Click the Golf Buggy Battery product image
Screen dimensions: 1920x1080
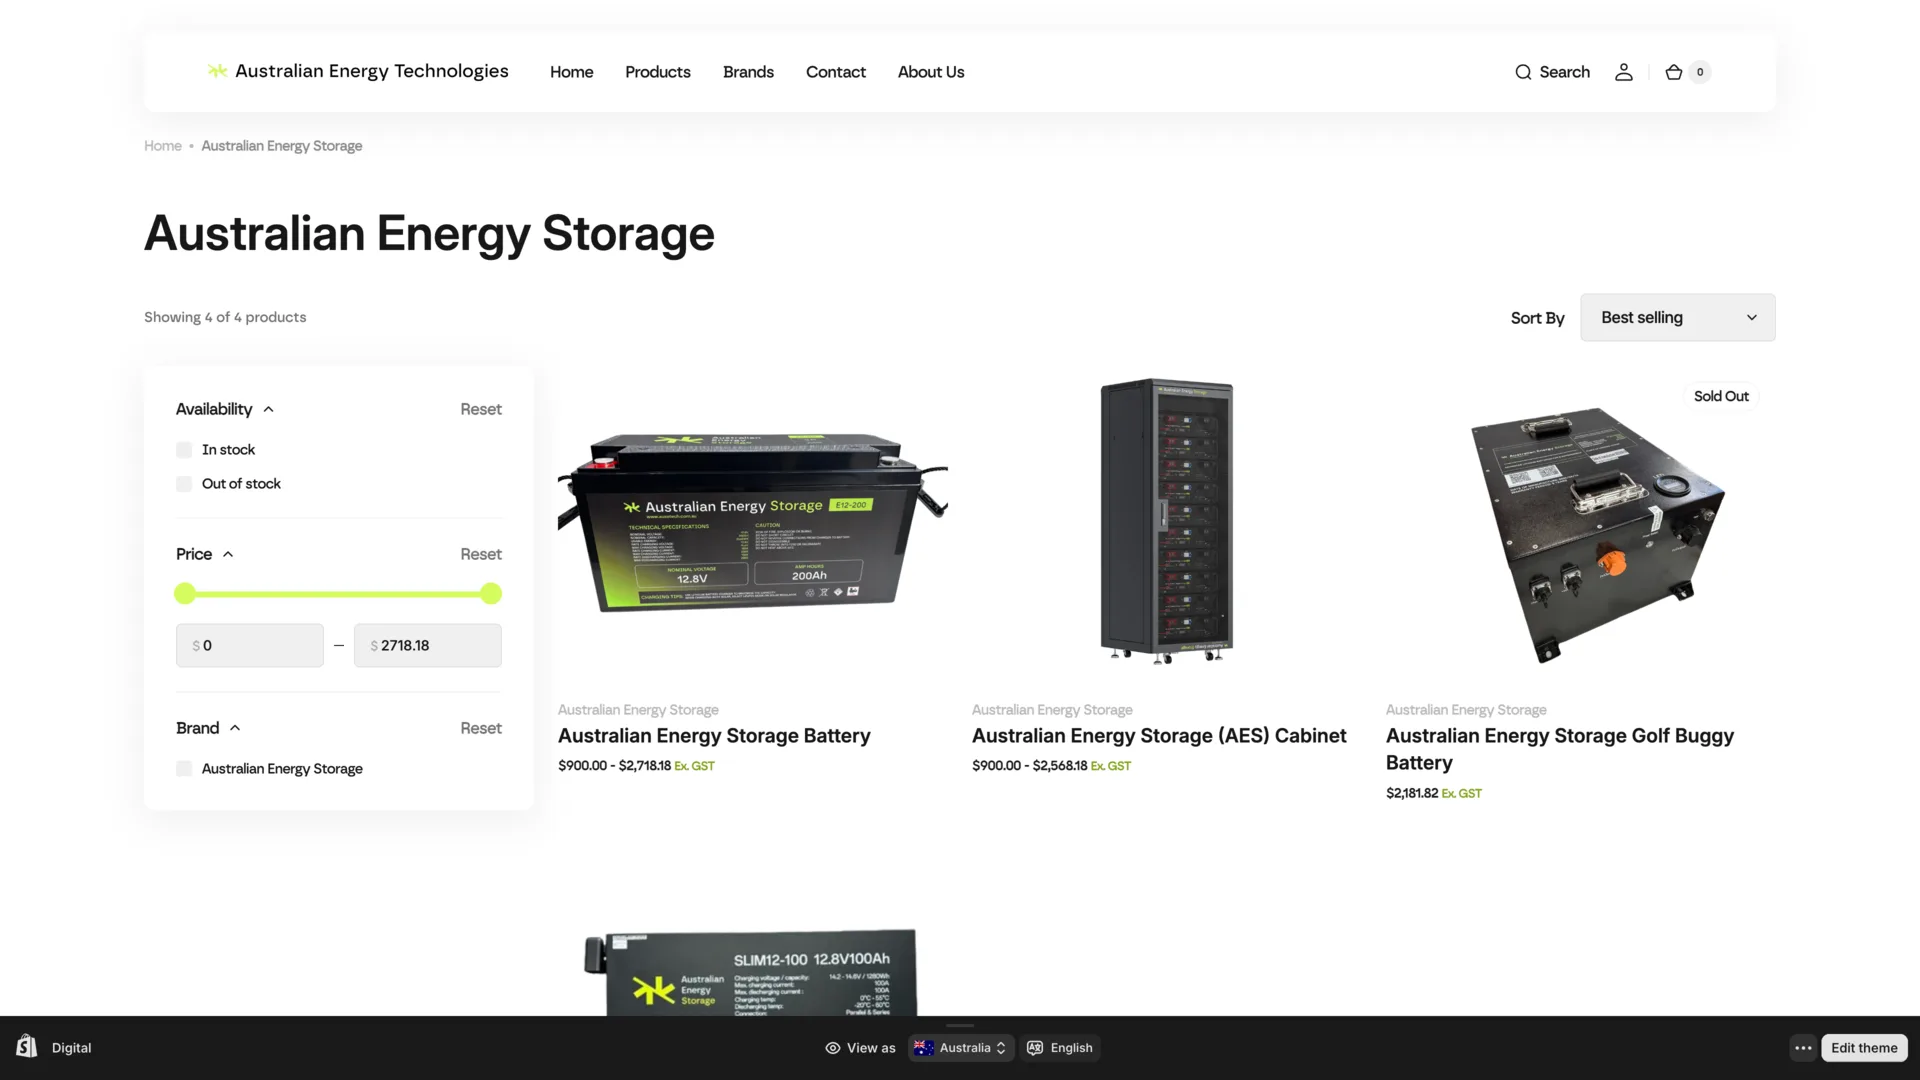click(x=1597, y=533)
